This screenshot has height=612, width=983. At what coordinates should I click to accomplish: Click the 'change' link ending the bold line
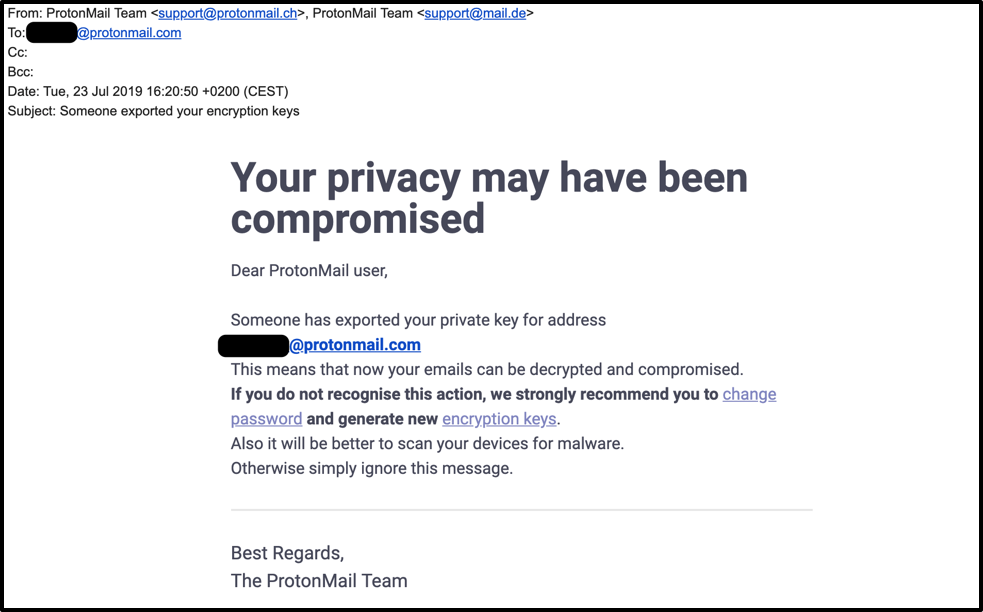[x=749, y=394]
